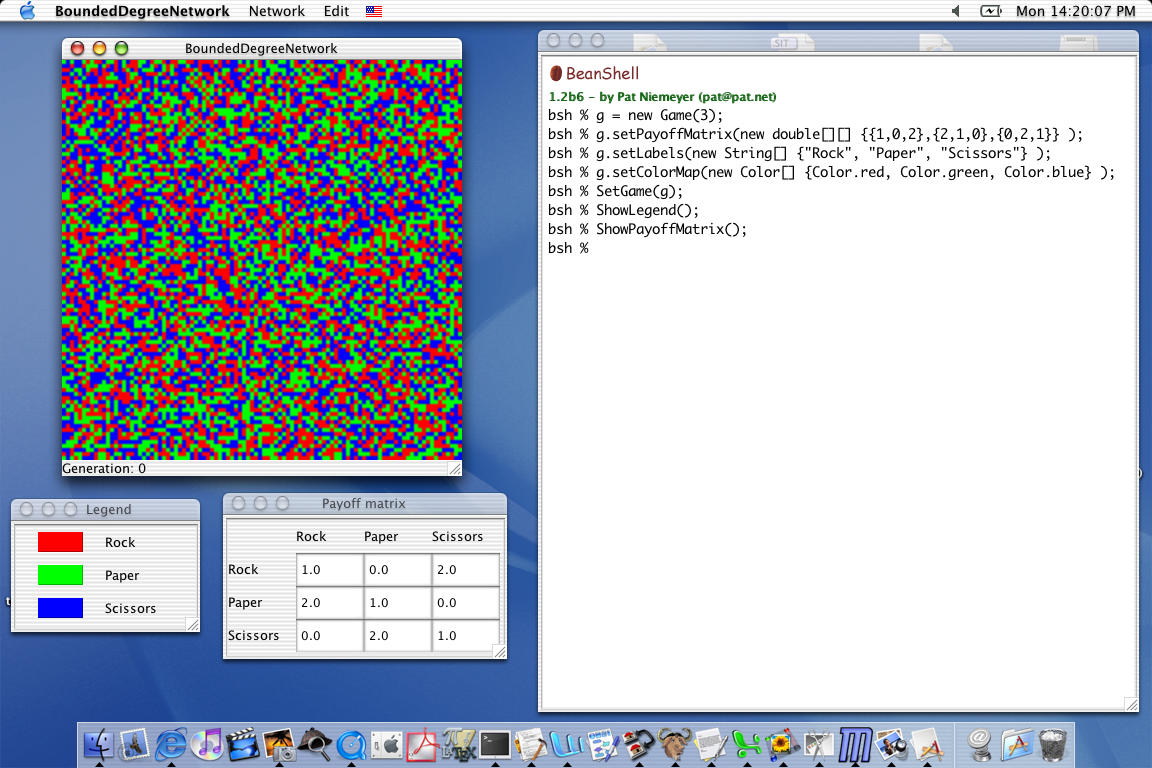1152x768 pixels.
Task: Launch Adobe Acrobat Reader from Dock
Action: [x=423, y=744]
